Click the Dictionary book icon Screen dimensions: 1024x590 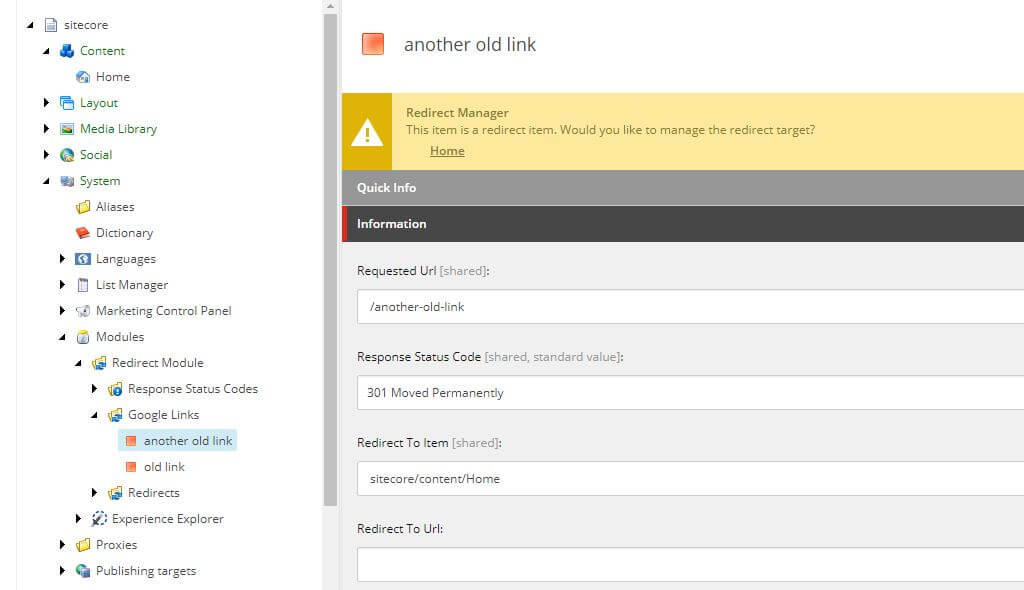click(83, 233)
